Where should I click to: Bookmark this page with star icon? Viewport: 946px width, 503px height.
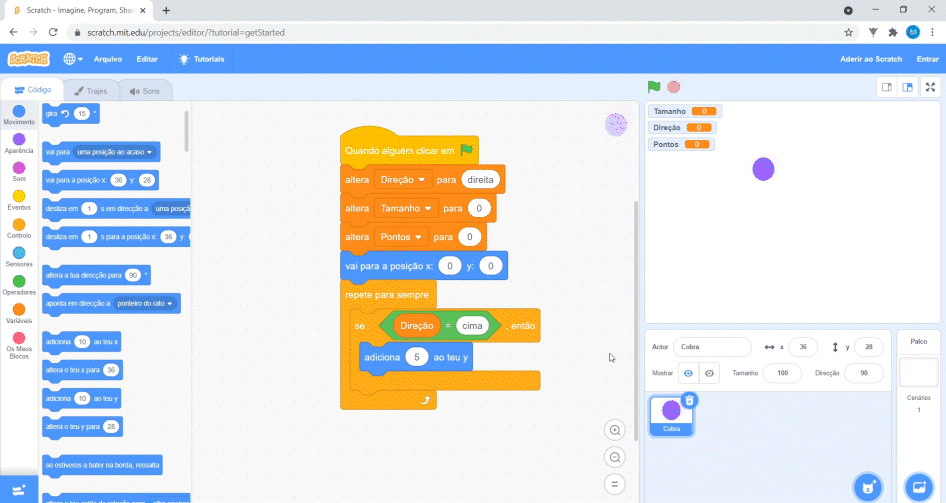click(848, 33)
